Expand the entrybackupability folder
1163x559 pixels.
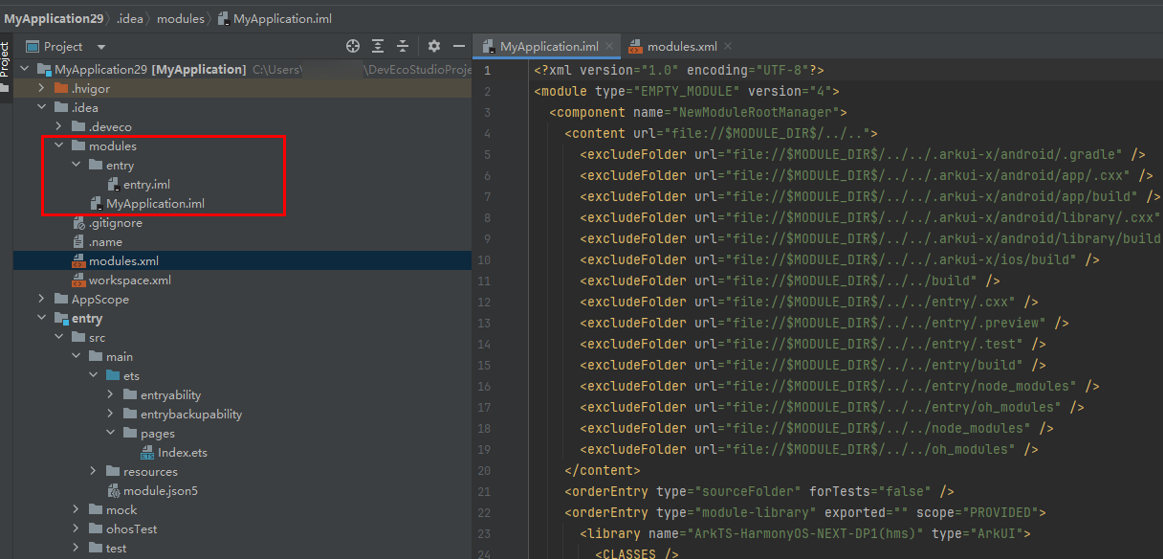click(110, 414)
